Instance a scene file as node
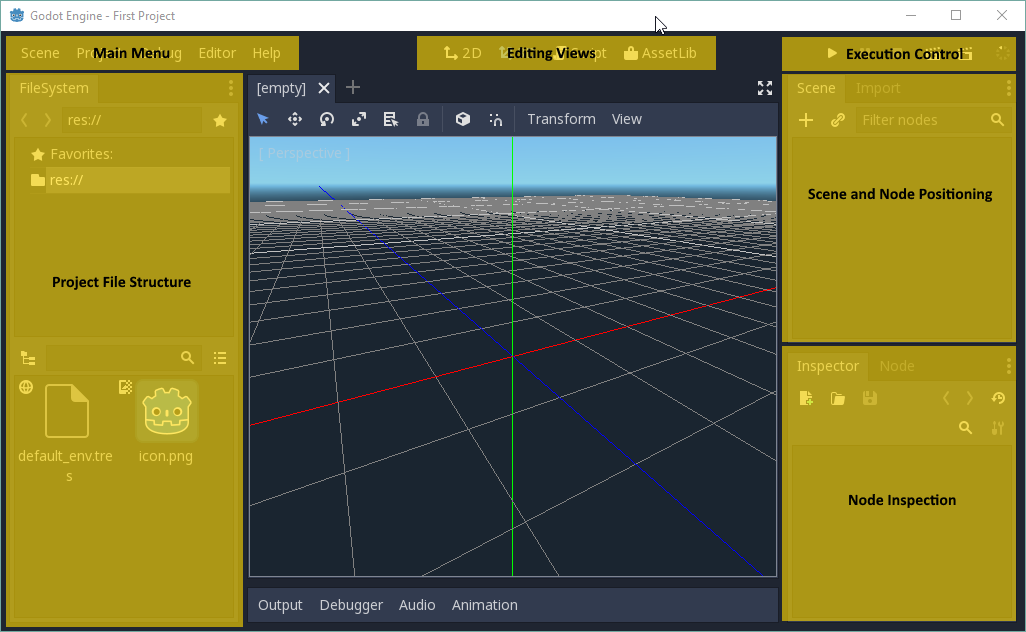 [x=838, y=120]
